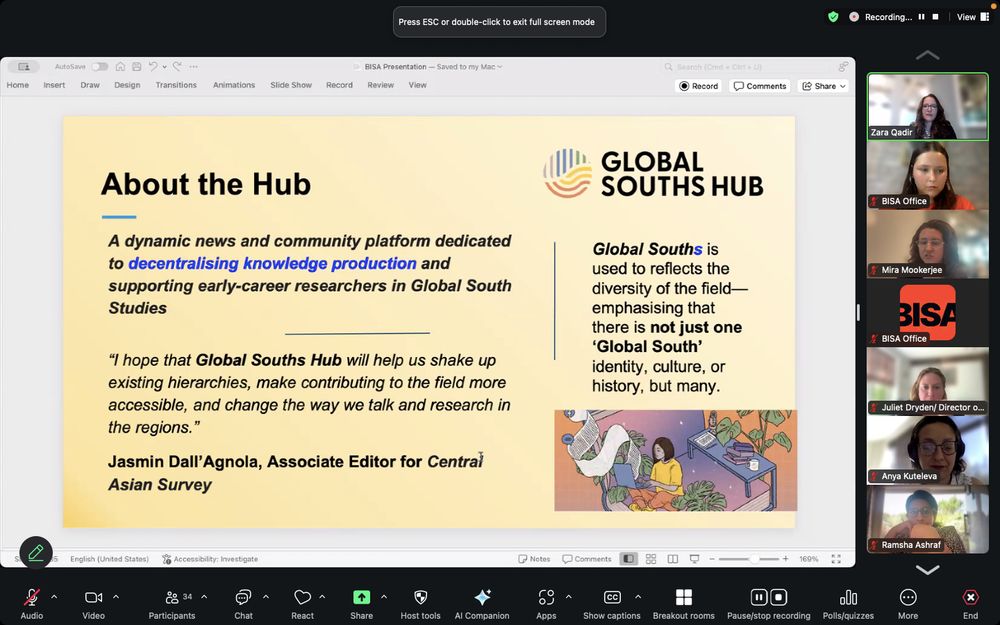Click Accessibility: Investigate in status bar
Image resolution: width=1000 pixels, height=625 pixels.
(210, 559)
